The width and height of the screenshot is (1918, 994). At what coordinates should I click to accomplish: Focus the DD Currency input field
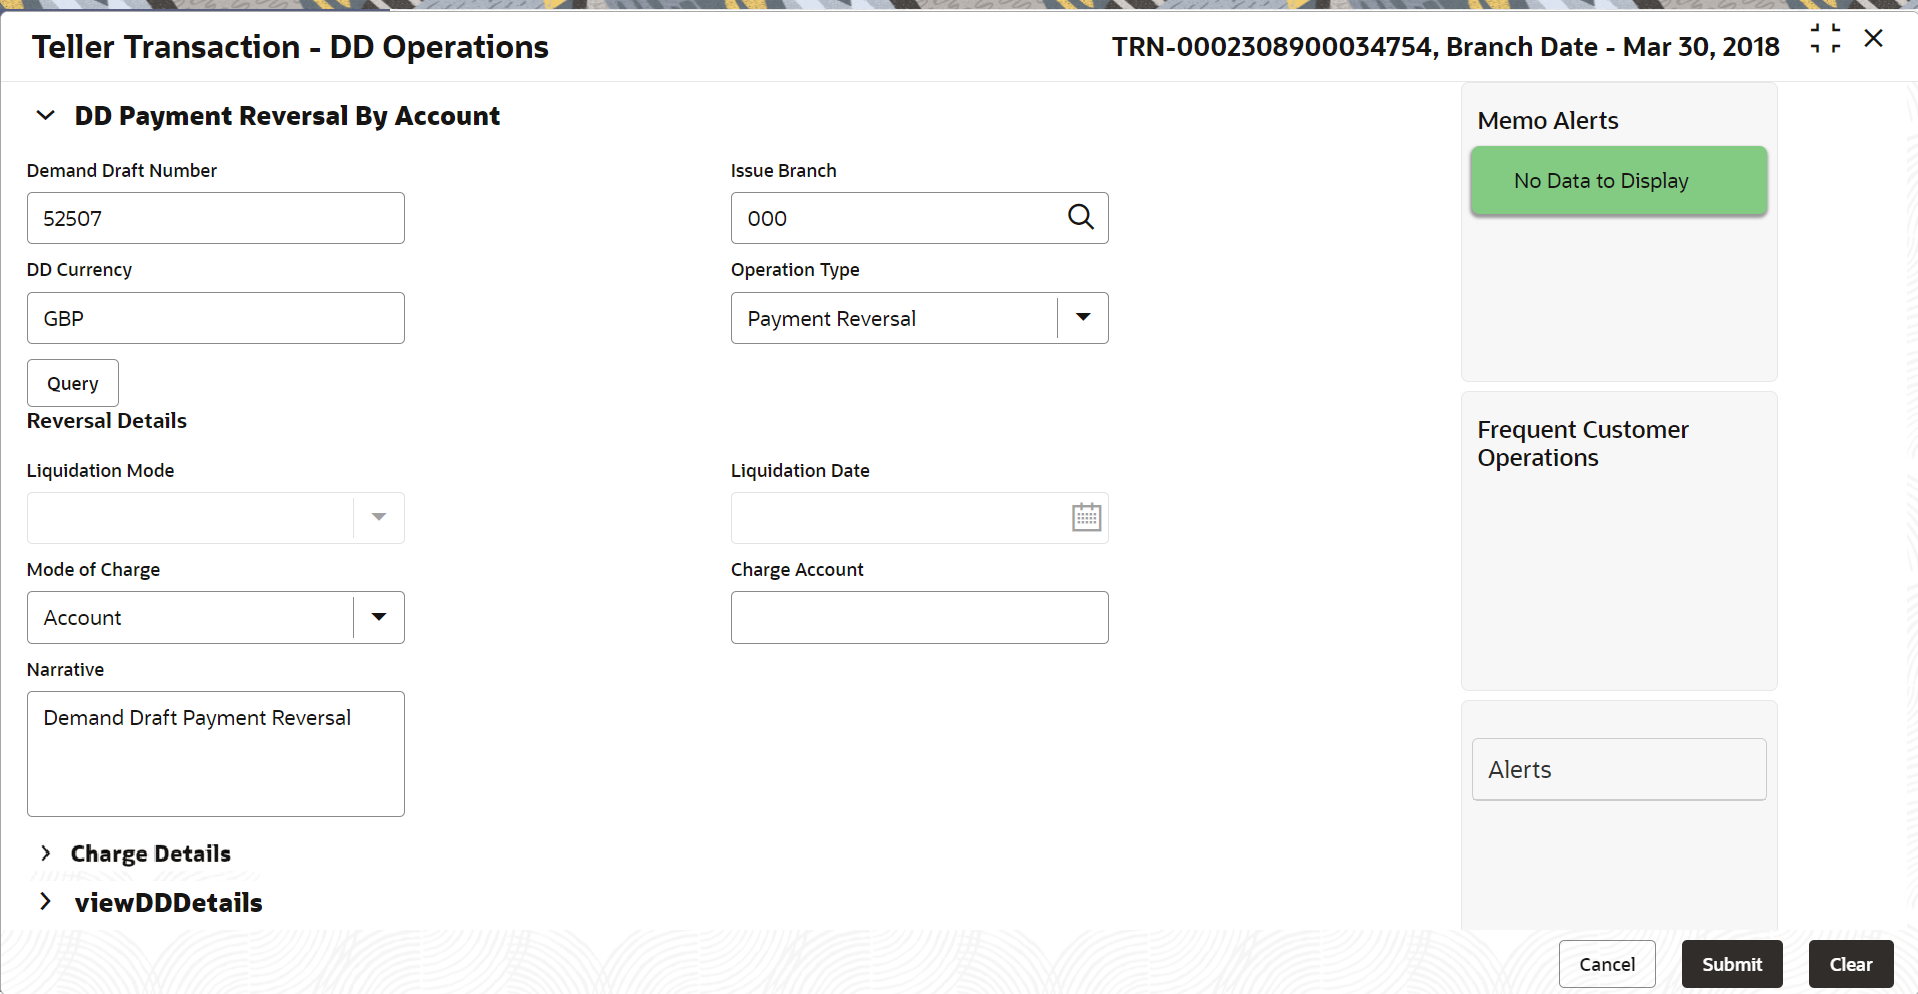215,318
